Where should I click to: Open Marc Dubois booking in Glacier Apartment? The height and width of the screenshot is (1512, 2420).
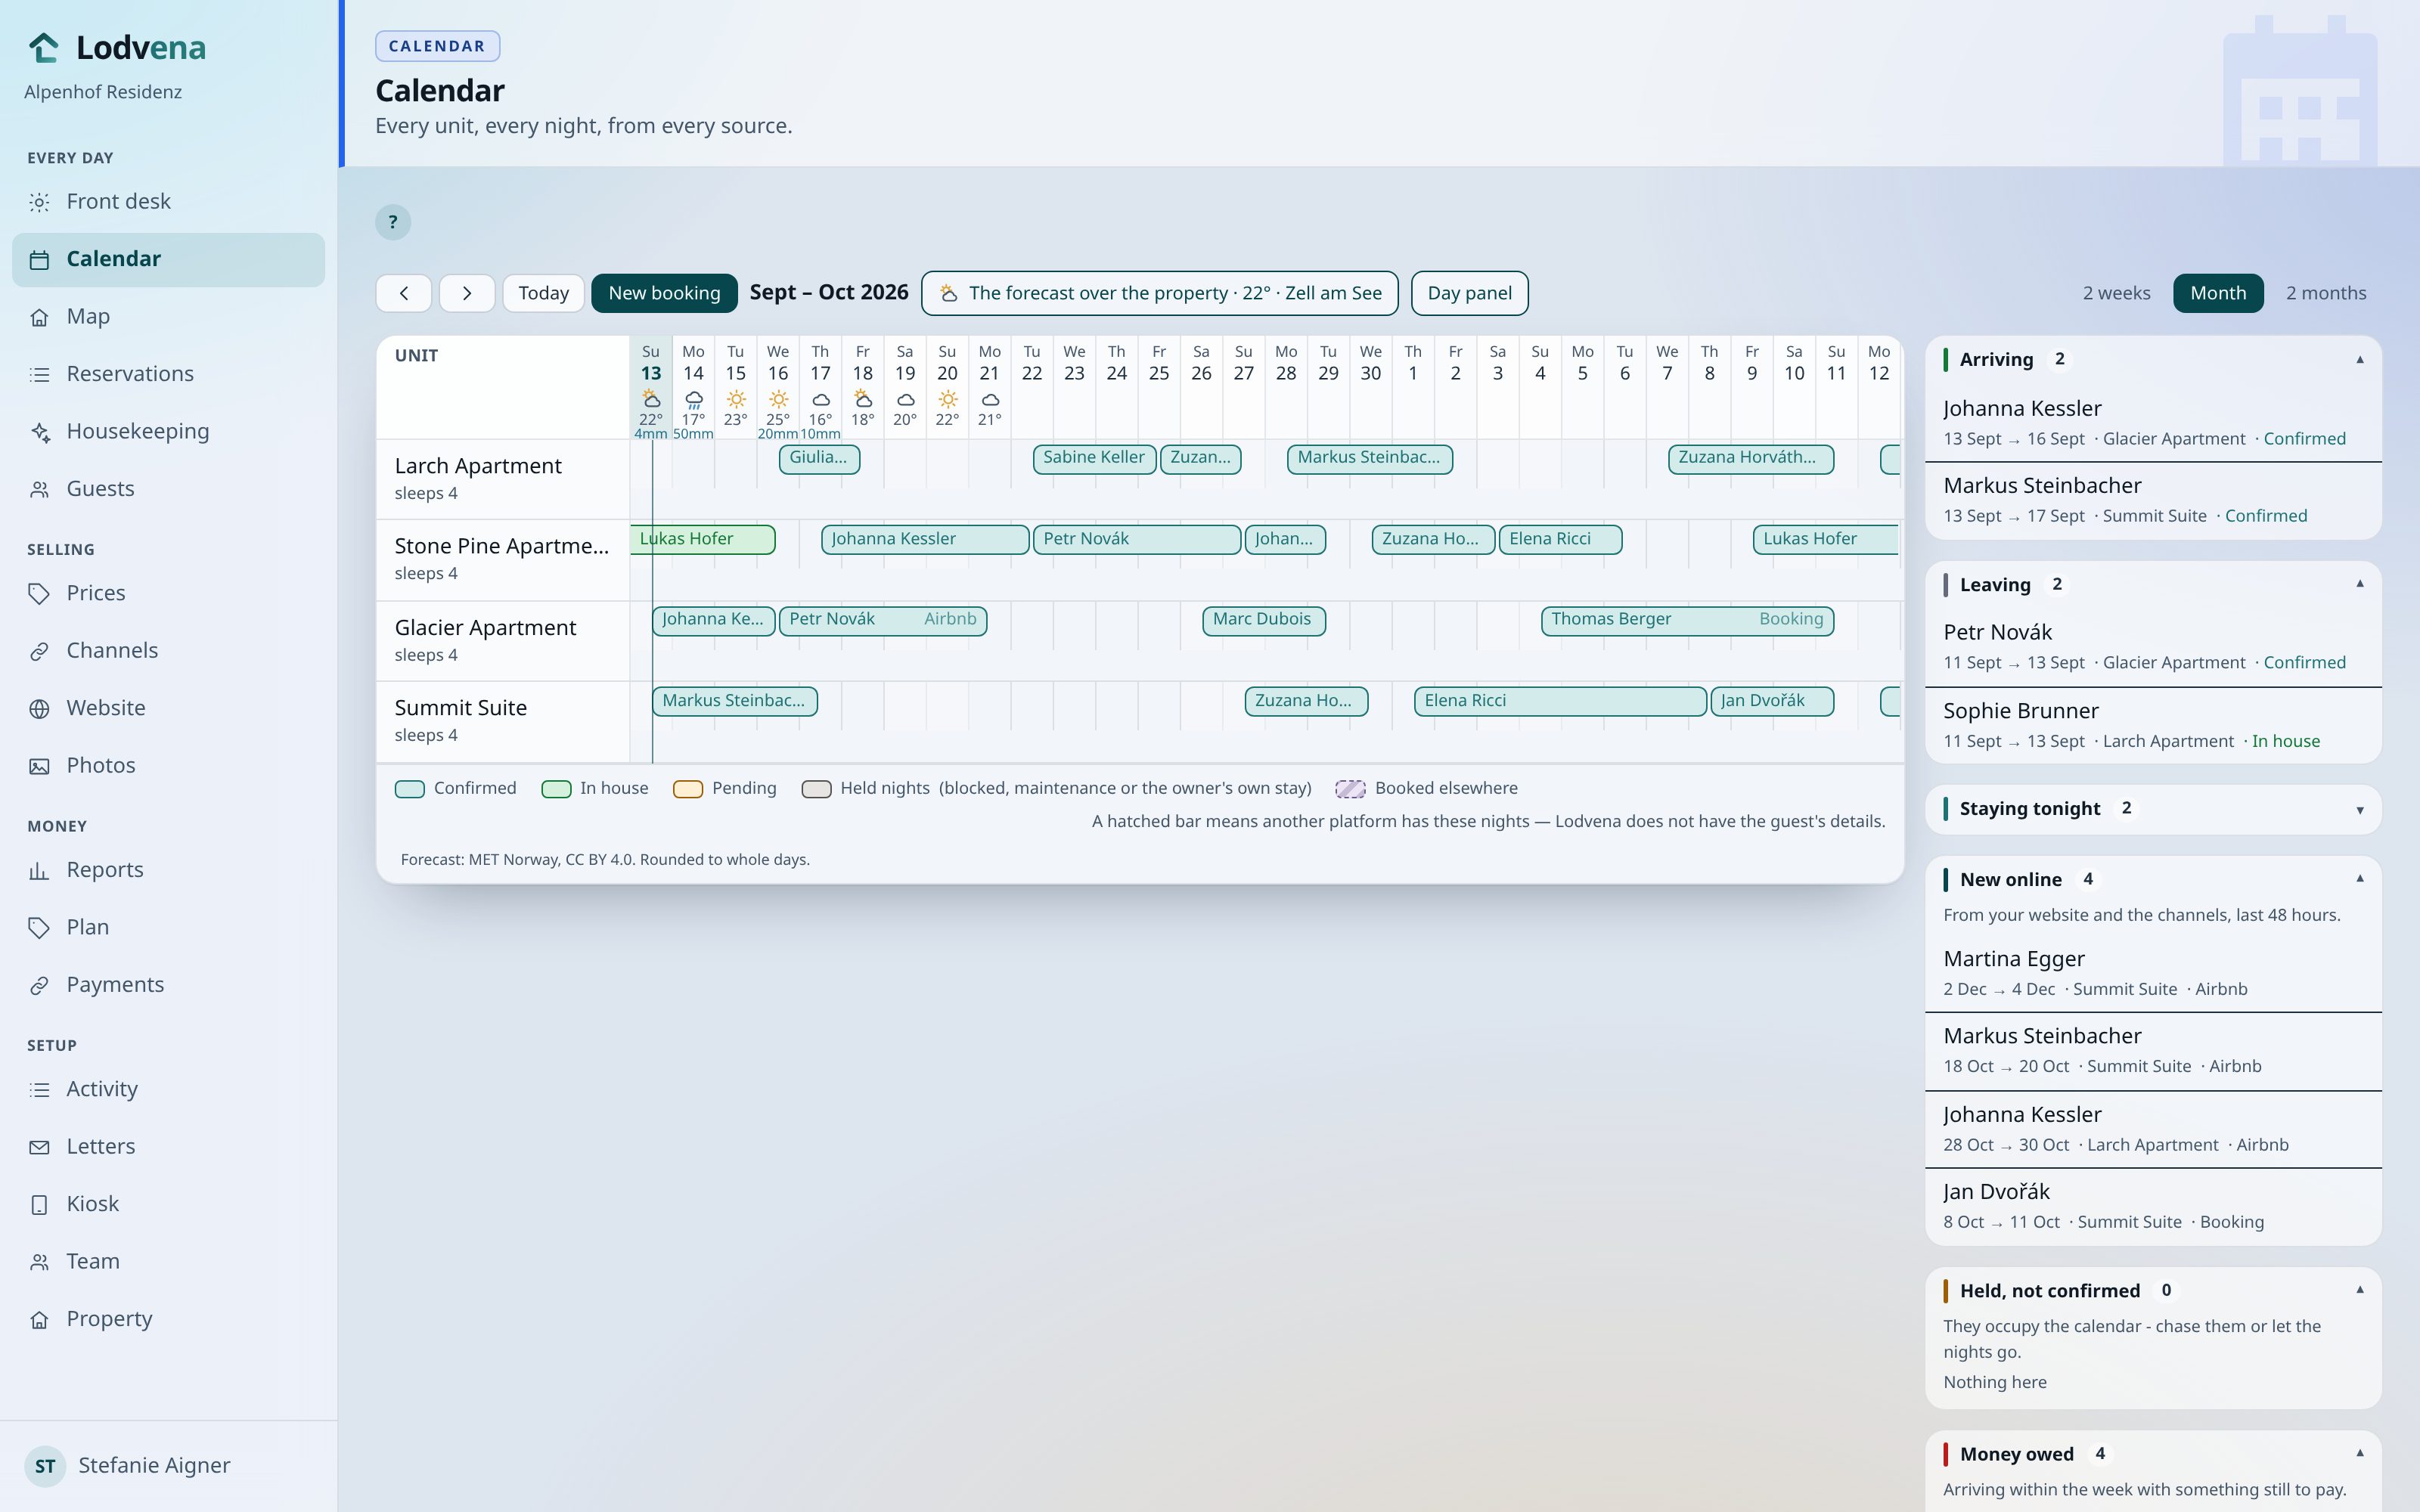tap(1264, 621)
